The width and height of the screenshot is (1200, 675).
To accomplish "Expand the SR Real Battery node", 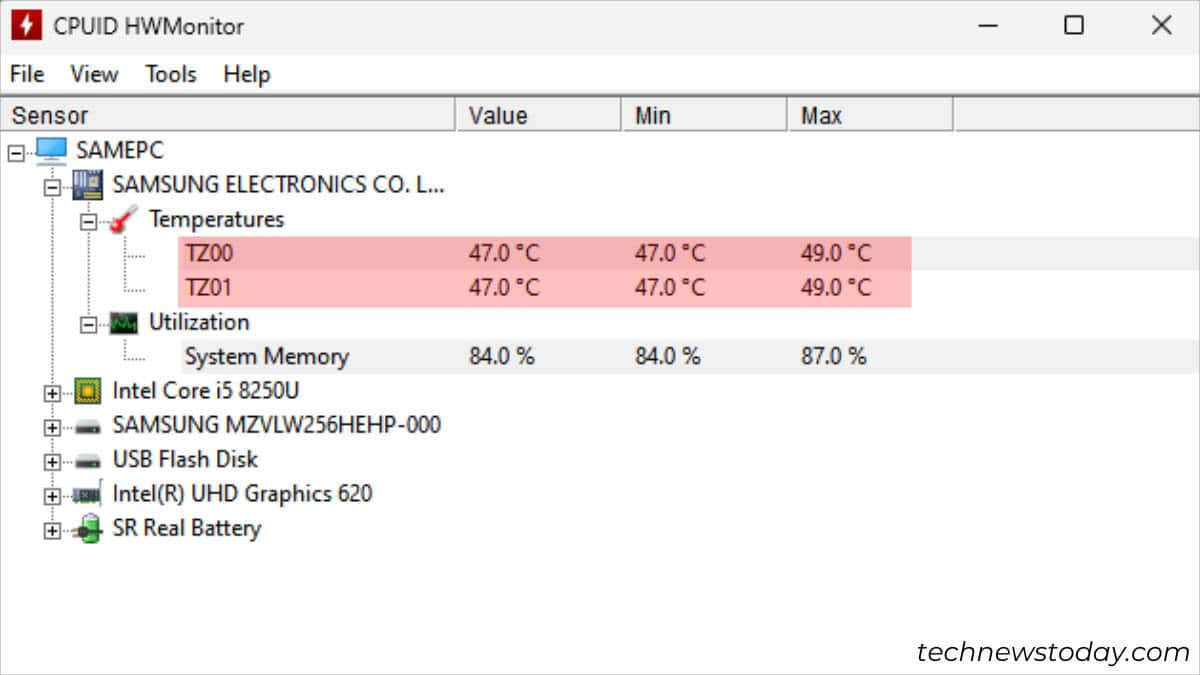I will coord(51,528).
